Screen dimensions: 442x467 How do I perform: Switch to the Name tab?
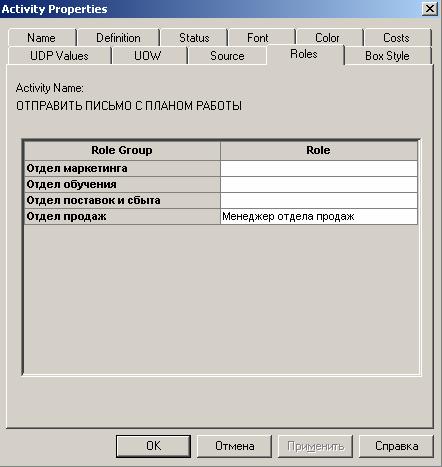click(42, 38)
